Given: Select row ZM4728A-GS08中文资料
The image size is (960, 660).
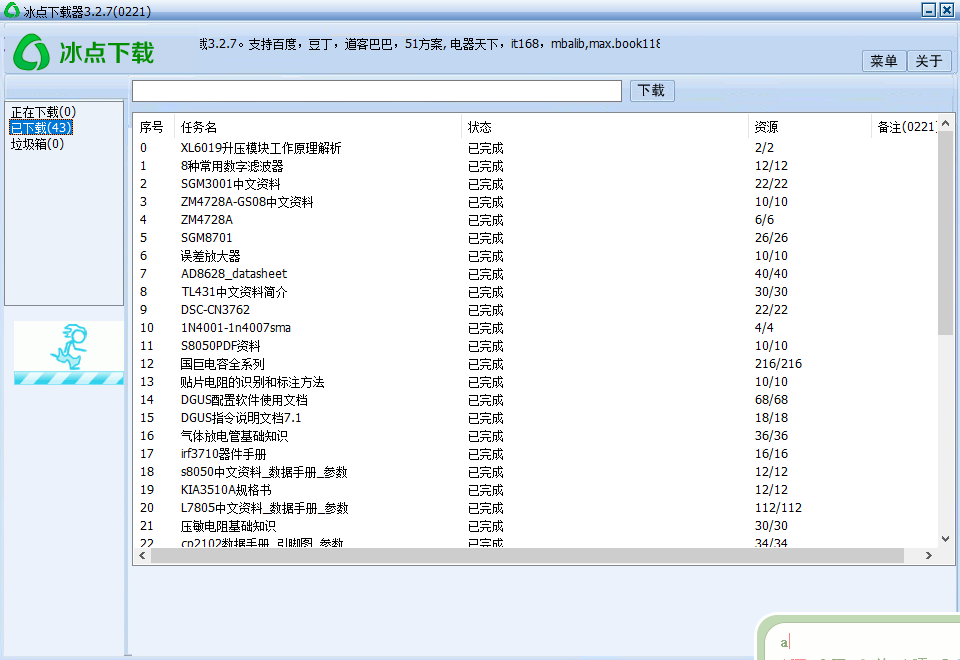Looking at the screenshot, I should point(536,202).
